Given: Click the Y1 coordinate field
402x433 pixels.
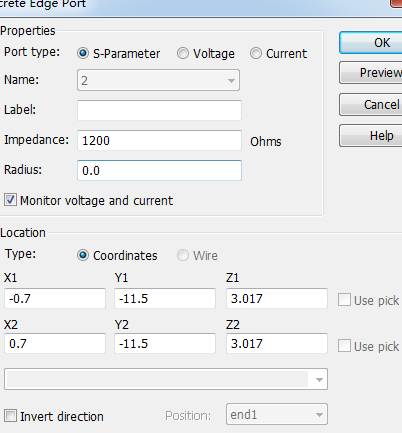Looking at the screenshot, I should (165, 298).
